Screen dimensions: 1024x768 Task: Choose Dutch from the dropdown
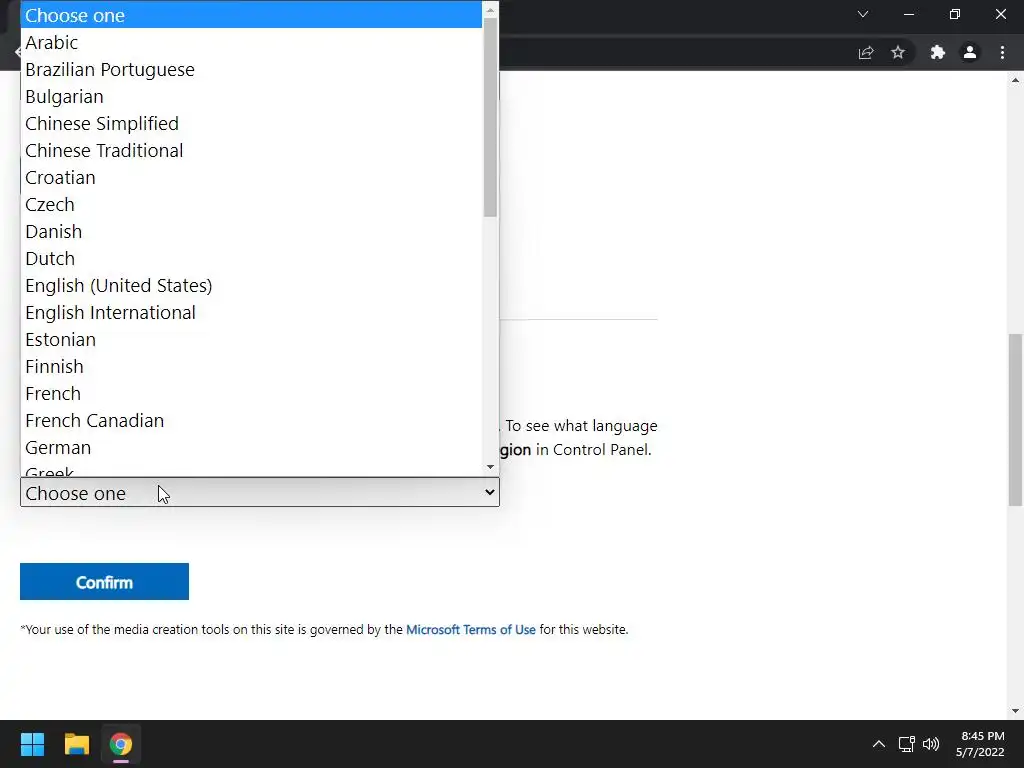click(x=251, y=259)
